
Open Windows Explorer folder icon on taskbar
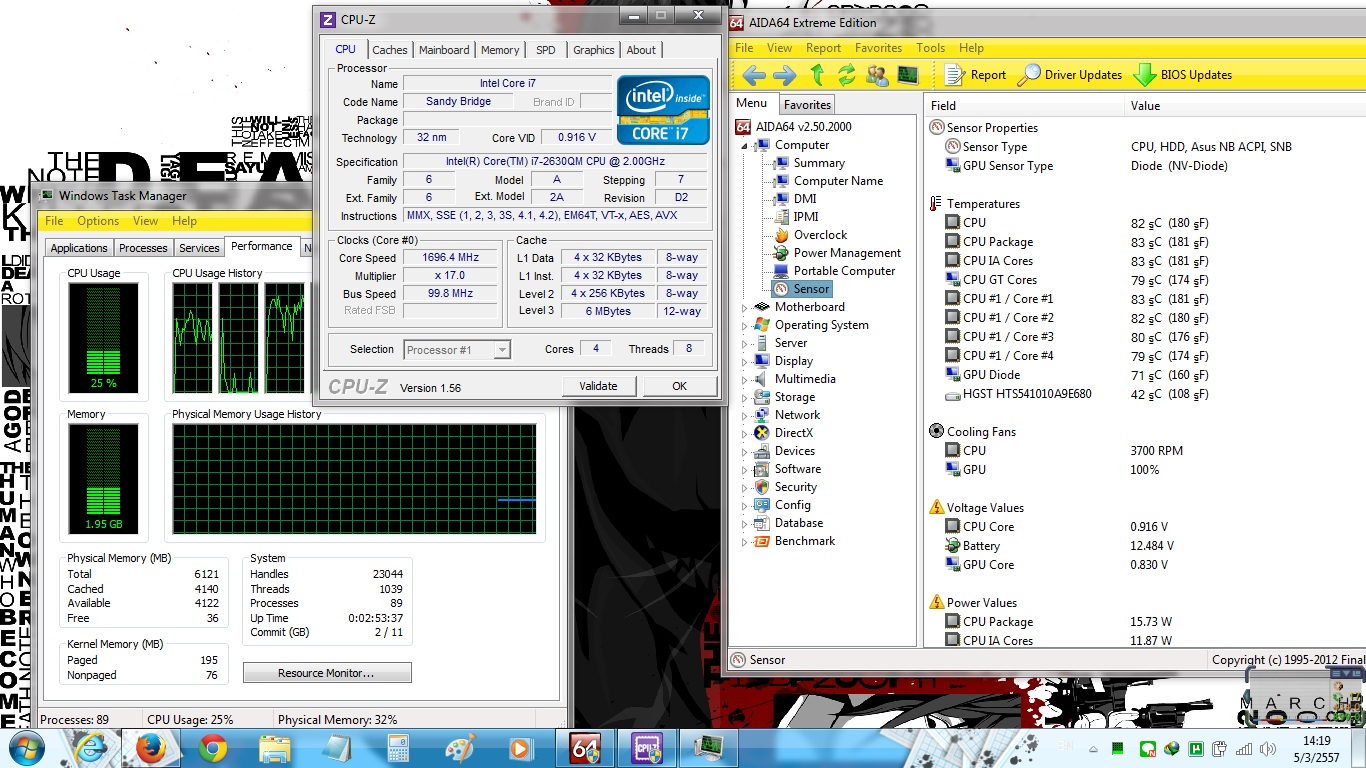coord(274,748)
